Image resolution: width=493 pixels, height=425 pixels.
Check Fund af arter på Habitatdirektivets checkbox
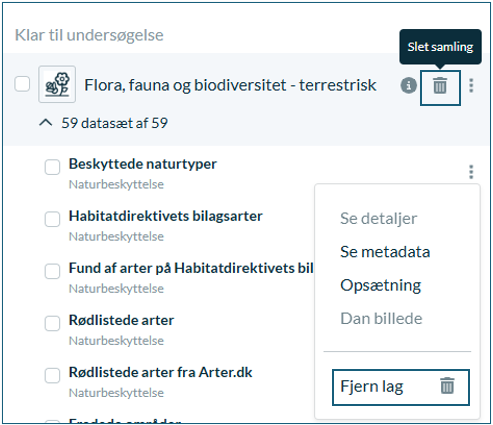[52, 271]
